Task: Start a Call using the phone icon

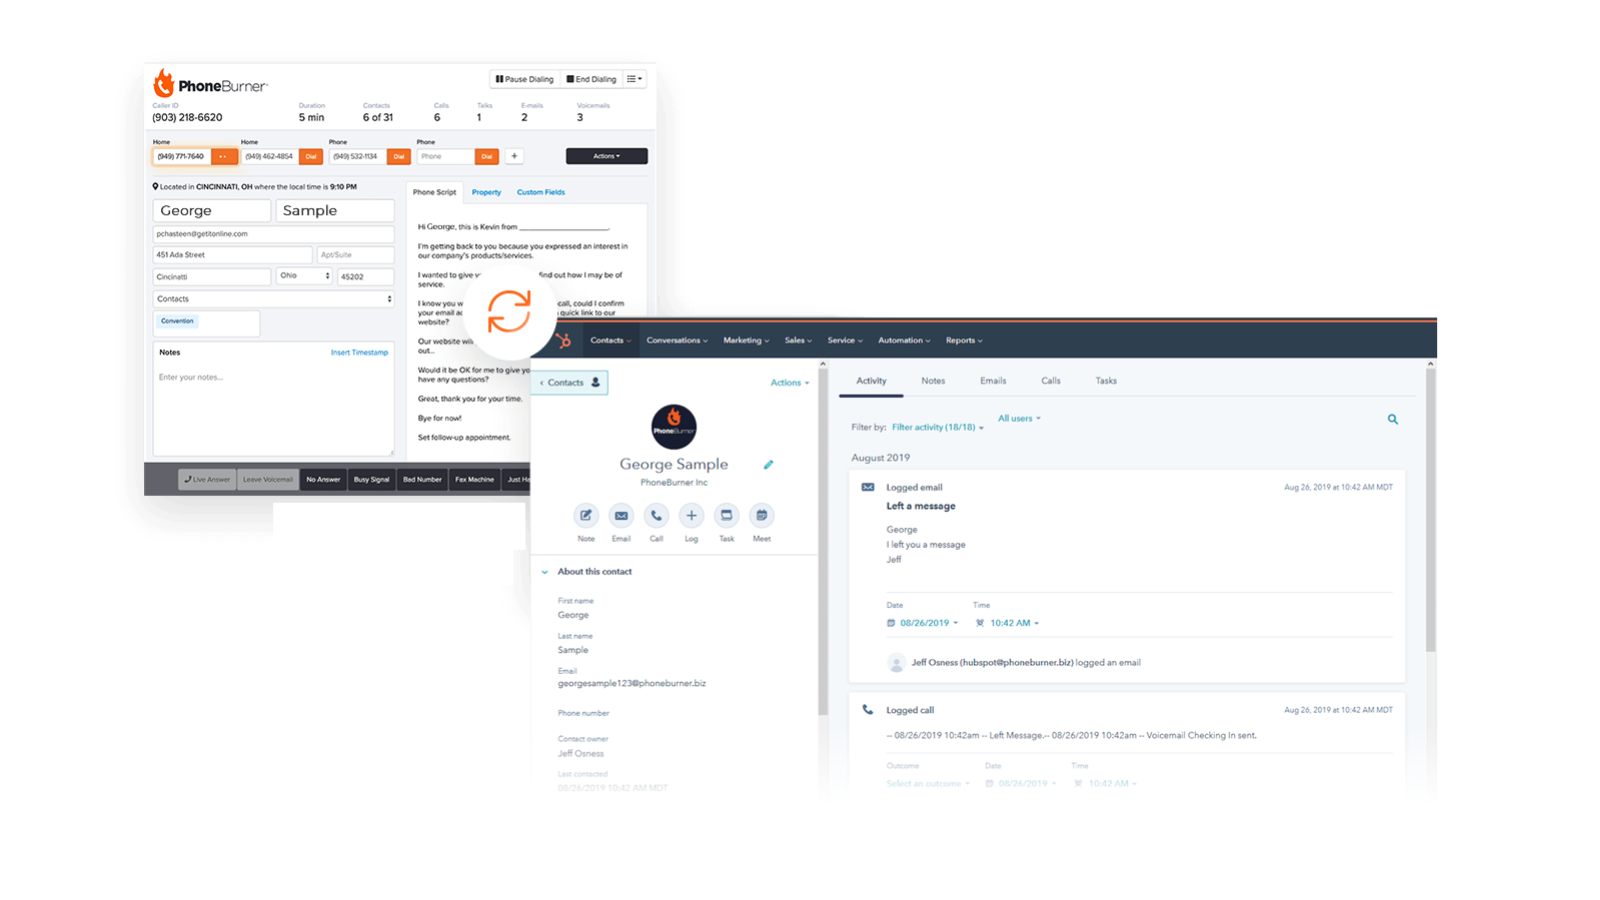Action: [x=656, y=517]
